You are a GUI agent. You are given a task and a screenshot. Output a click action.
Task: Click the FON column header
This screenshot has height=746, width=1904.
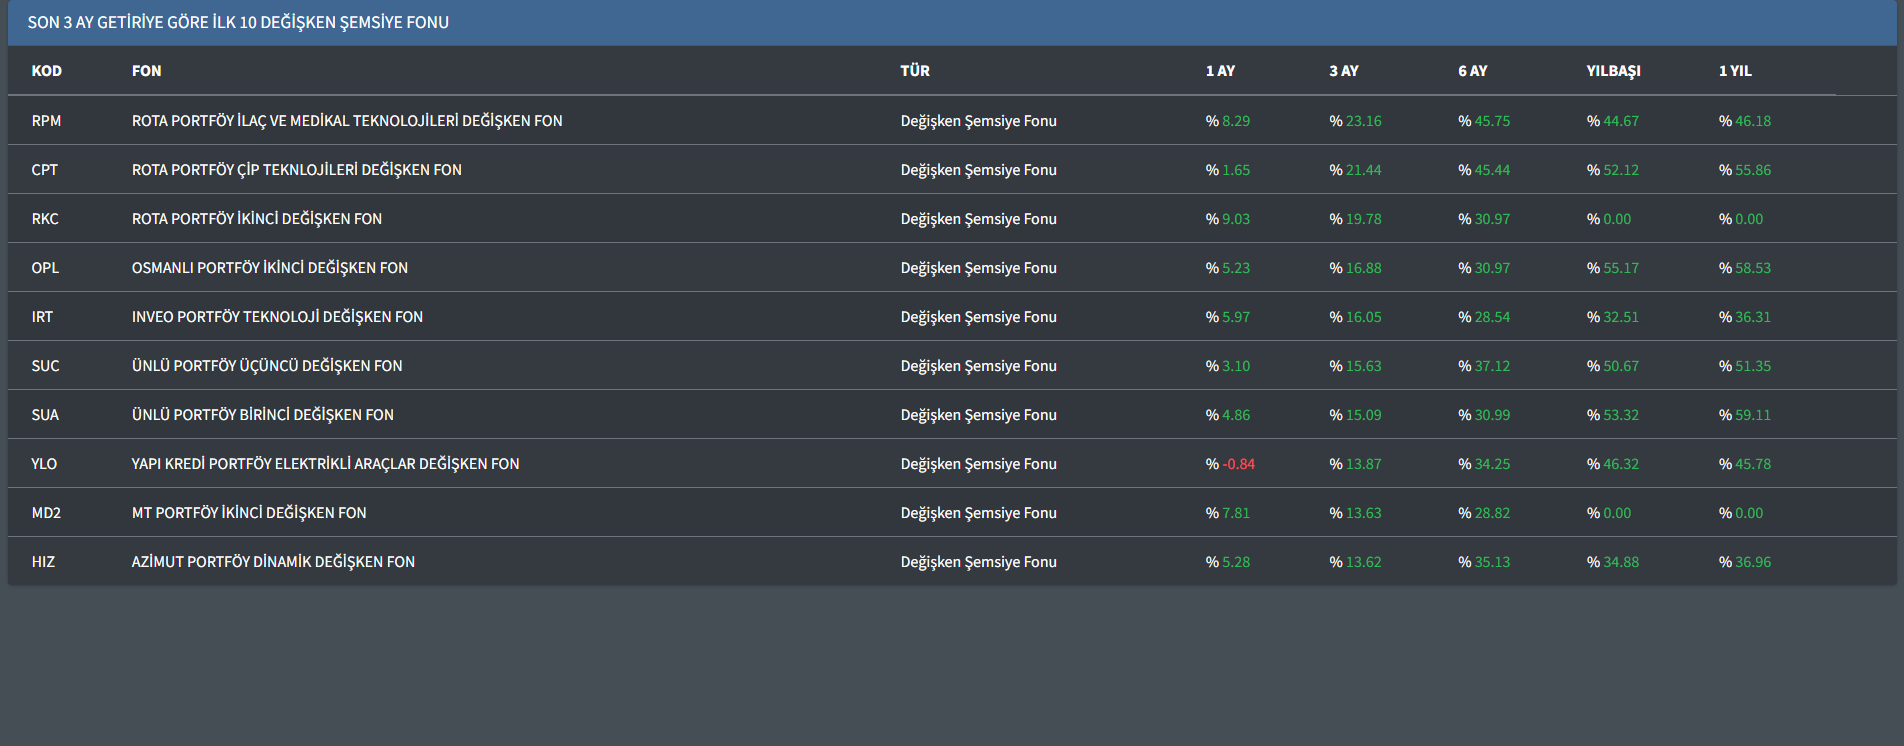146,71
